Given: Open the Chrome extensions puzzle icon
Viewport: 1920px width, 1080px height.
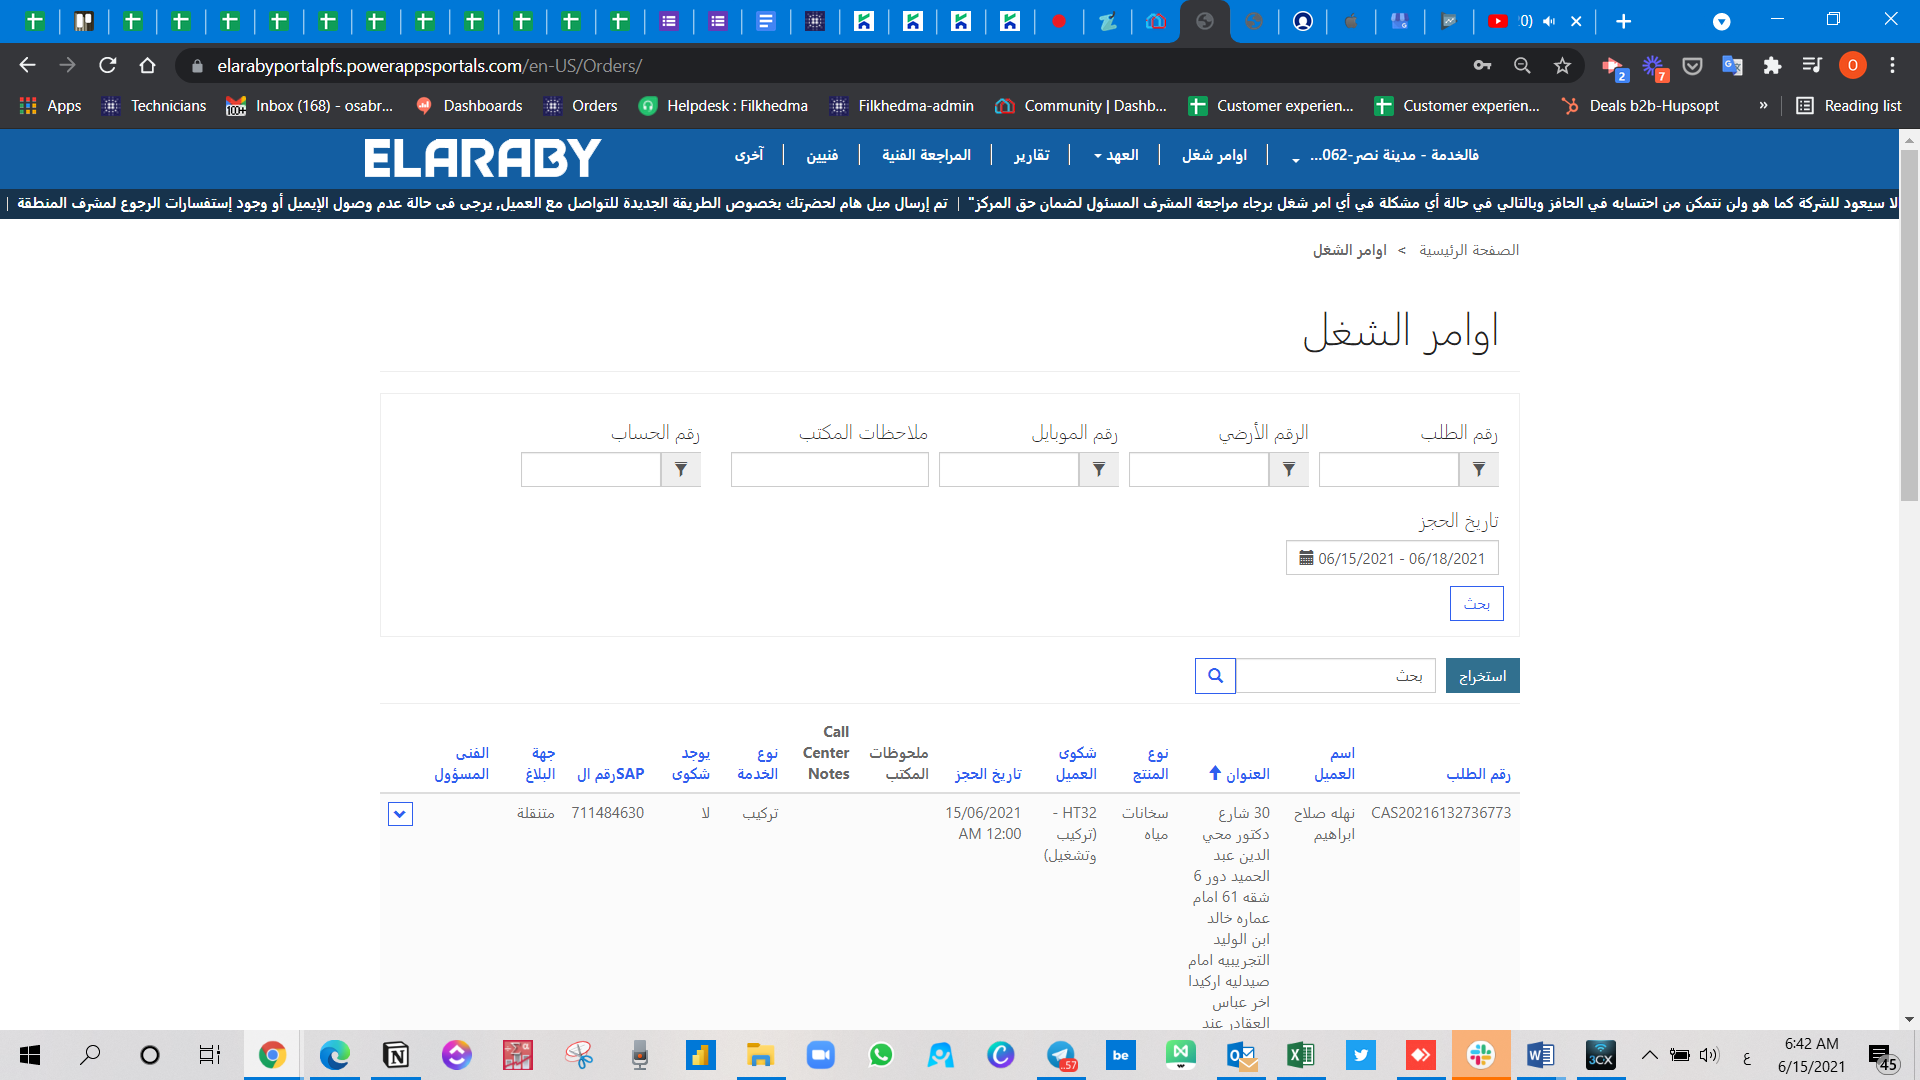Looking at the screenshot, I should point(1772,66).
